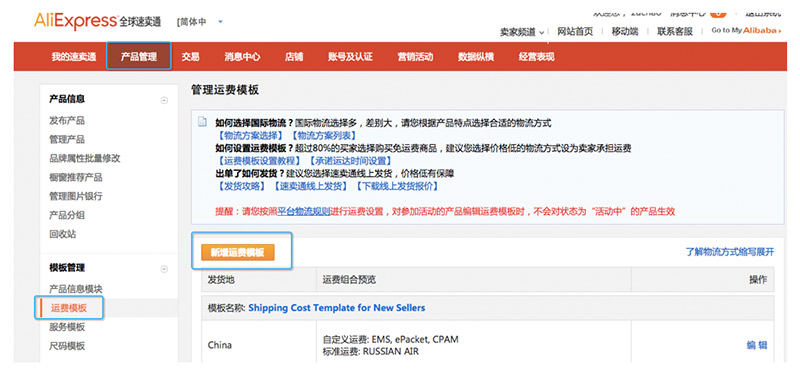800x376 pixels.
Task: Click the 管理运费模板 page heading
Action: (x=225, y=90)
